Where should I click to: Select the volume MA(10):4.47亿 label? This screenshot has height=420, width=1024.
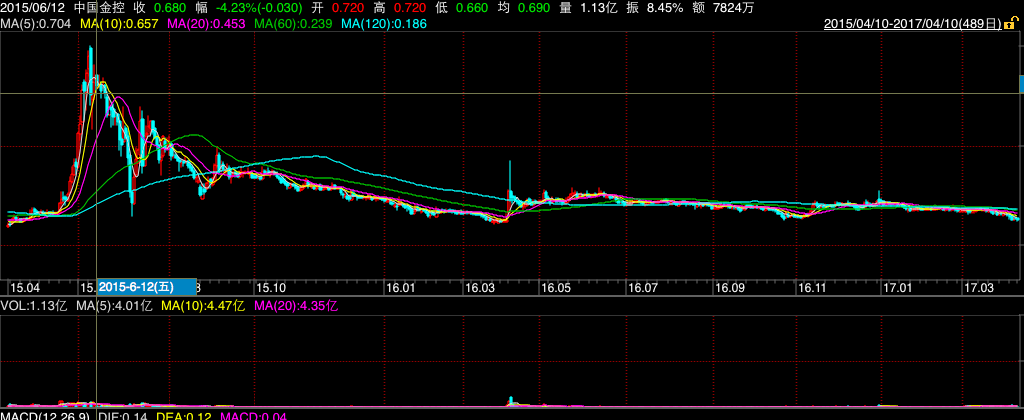tap(202, 305)
